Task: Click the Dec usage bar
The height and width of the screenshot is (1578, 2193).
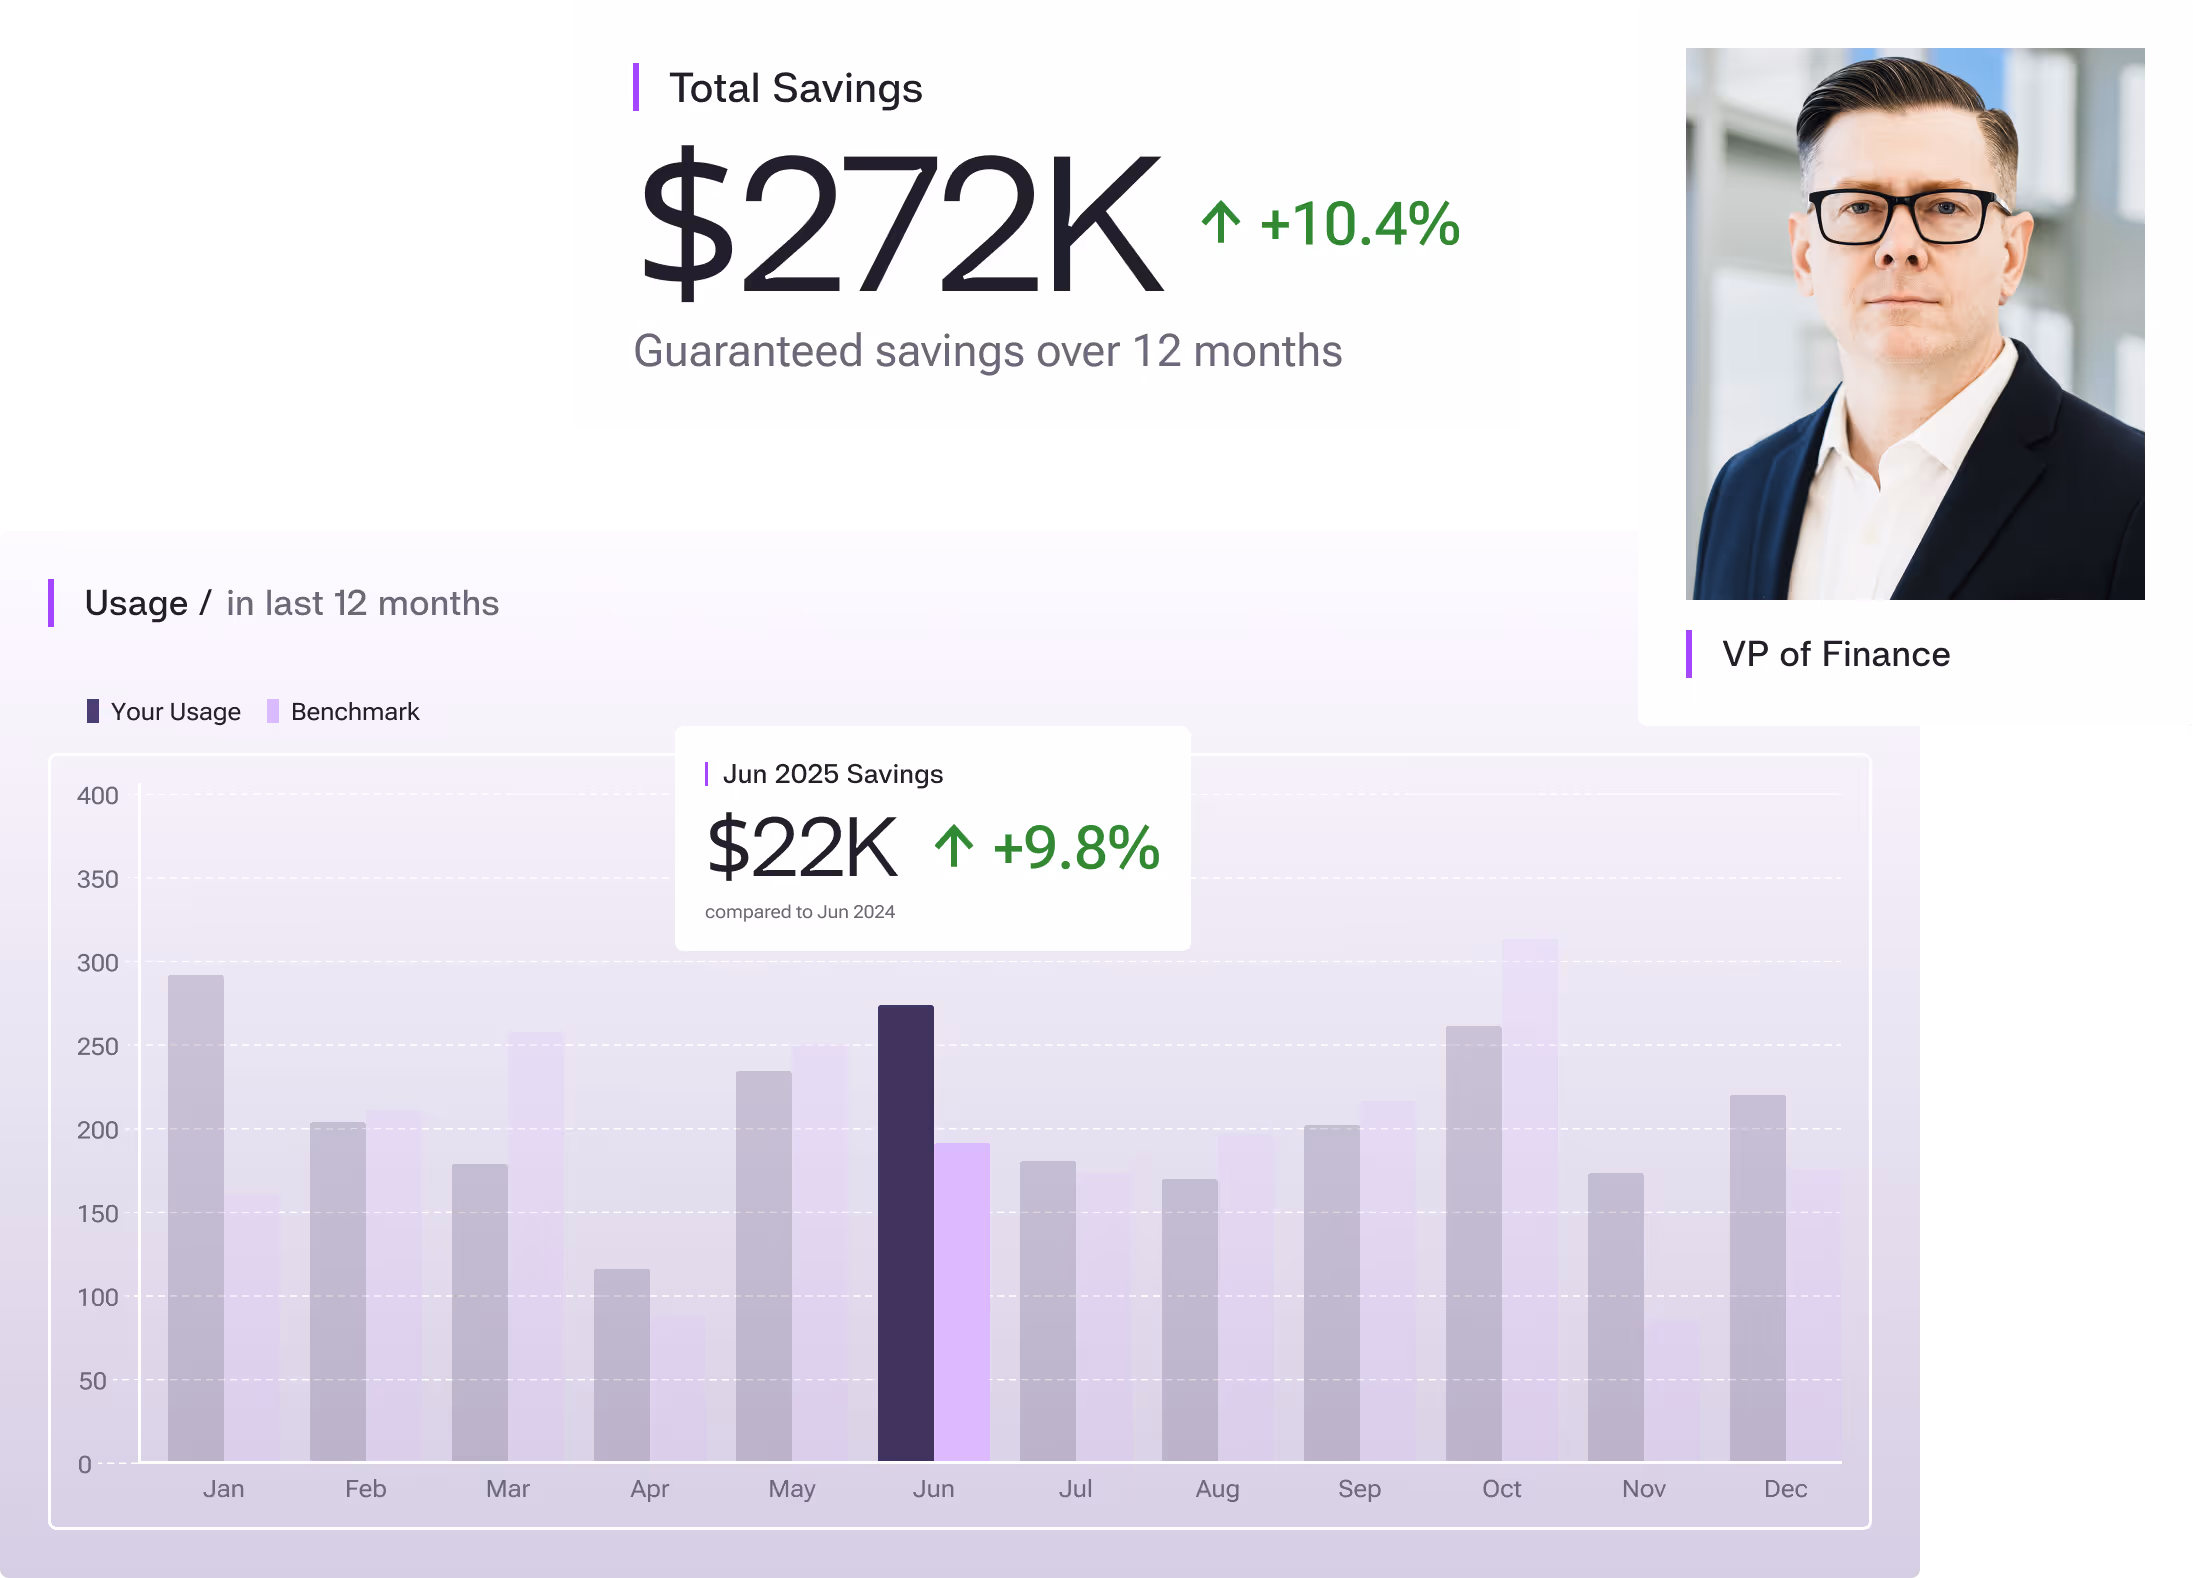Action: coord(1757,1277)
